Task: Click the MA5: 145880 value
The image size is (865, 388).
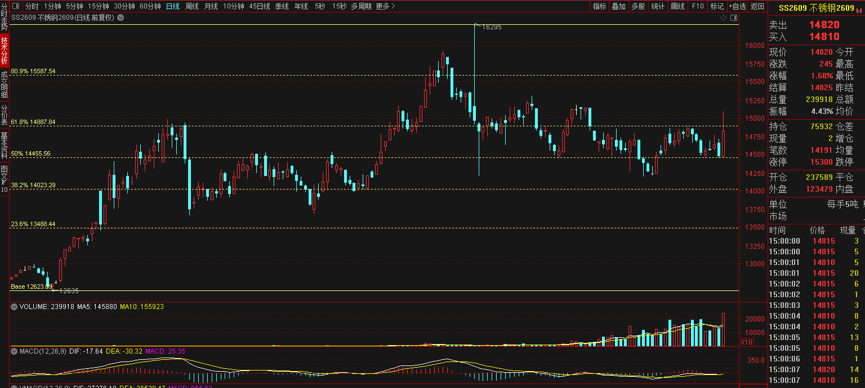Action: click(x=98, y=306)
